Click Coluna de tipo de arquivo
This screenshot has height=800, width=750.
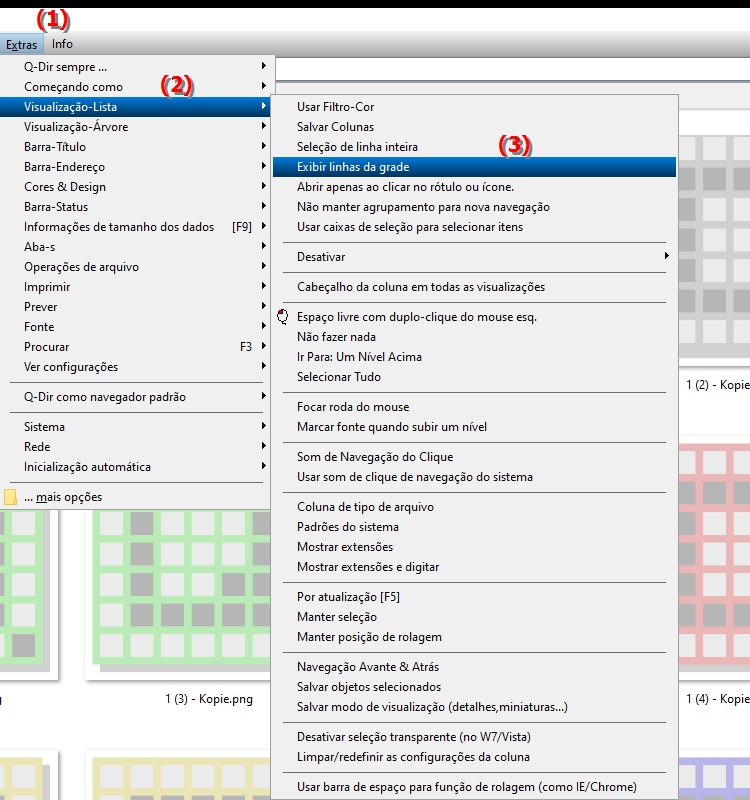click(x=474, y=507)
